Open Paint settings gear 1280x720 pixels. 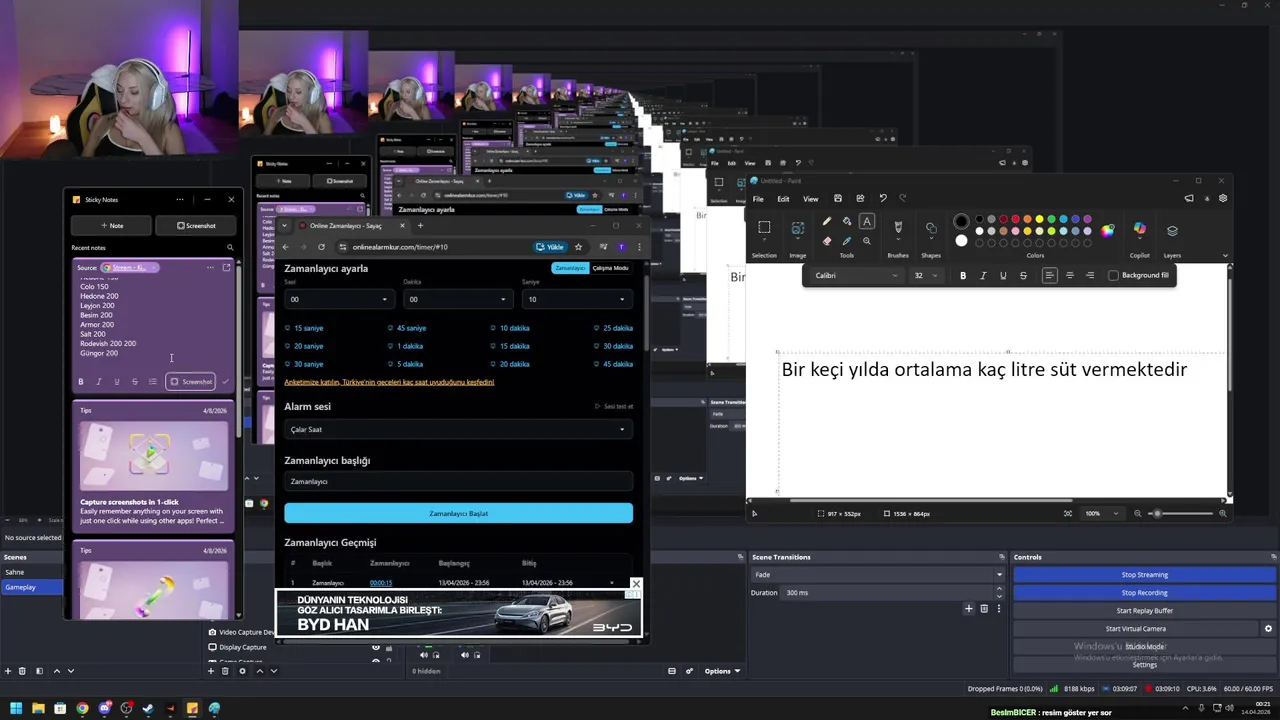pyautogui.click(x=1222, y=198)
